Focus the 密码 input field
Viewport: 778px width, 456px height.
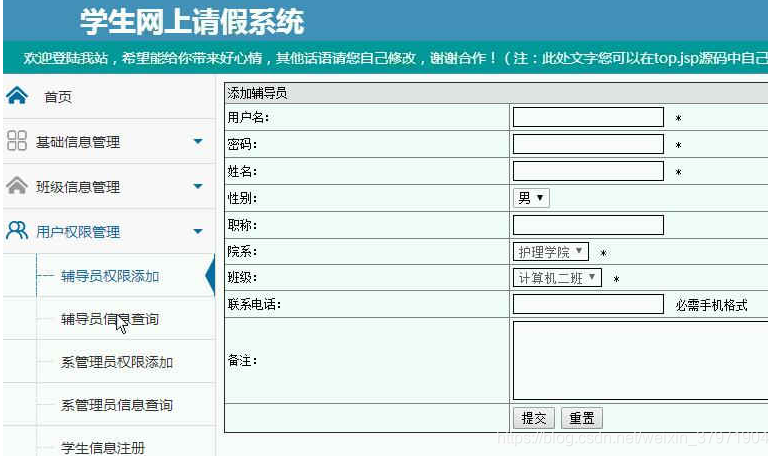[x=588, y=144]
